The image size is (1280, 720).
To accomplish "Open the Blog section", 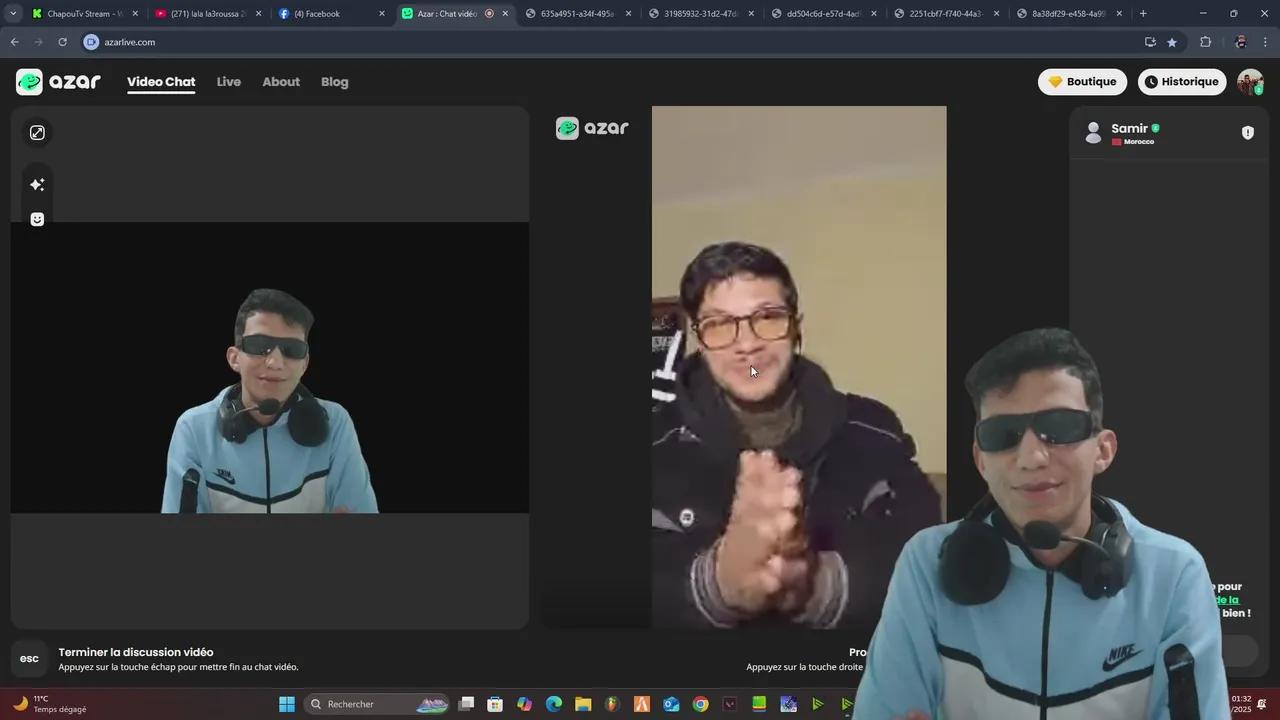I will [334, 81].
